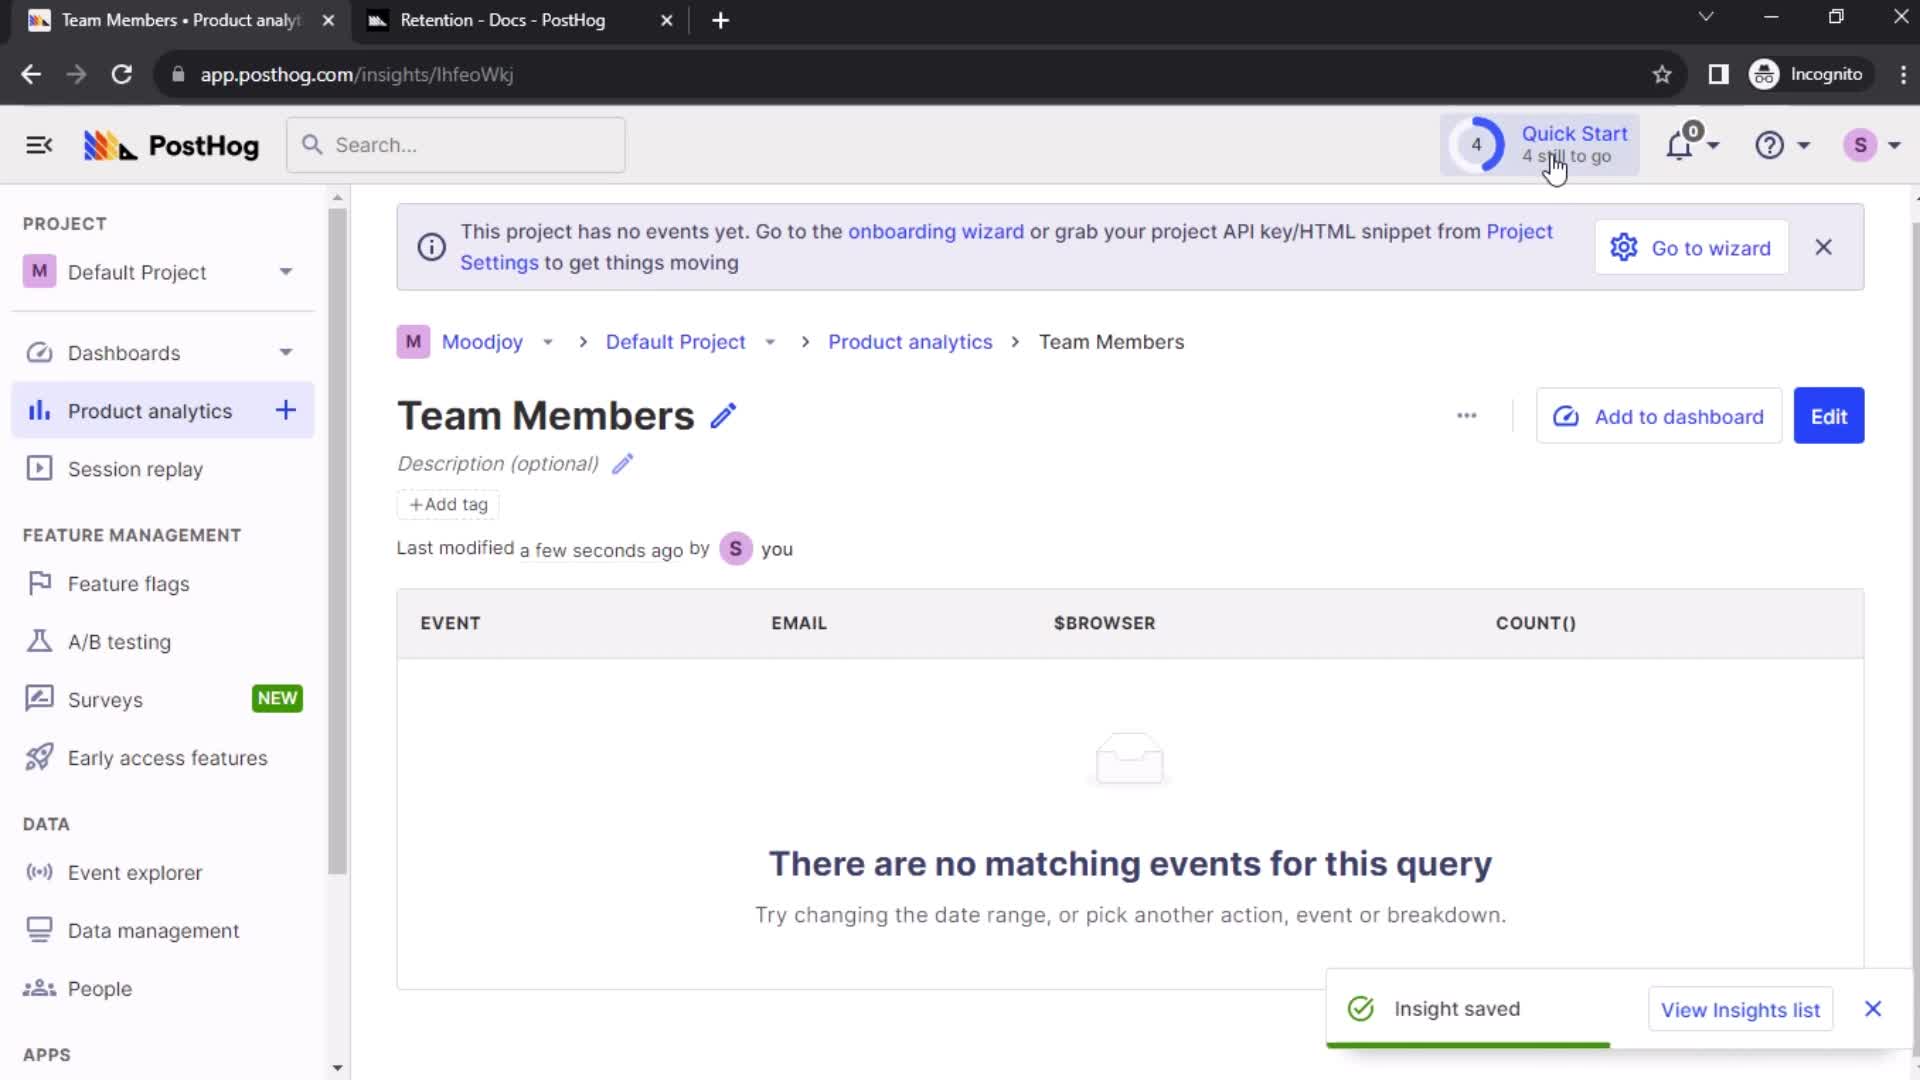This screenshot has width=1920, height=1080.
Task: View Insights list from saved notification
Action: tap(1741, 1009)
